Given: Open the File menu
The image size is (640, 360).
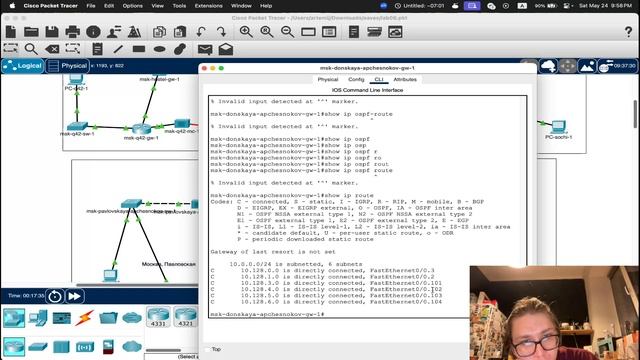Looking at the screenshot, I should click(91, 6).
